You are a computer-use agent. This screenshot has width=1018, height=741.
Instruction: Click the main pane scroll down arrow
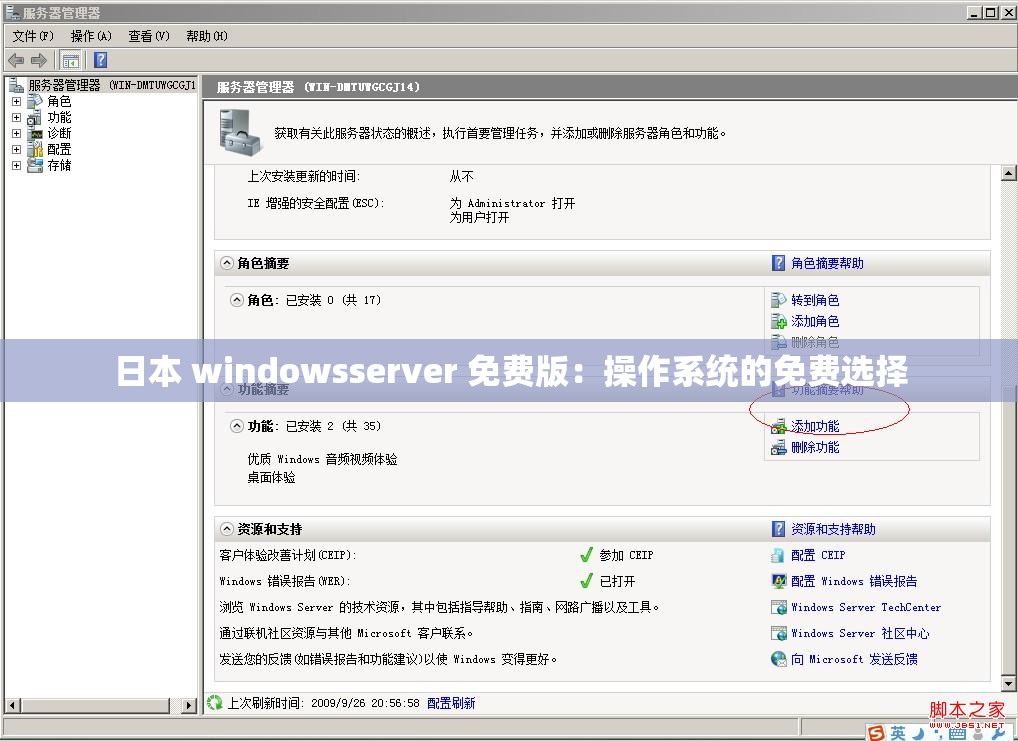pos(1008,683)
